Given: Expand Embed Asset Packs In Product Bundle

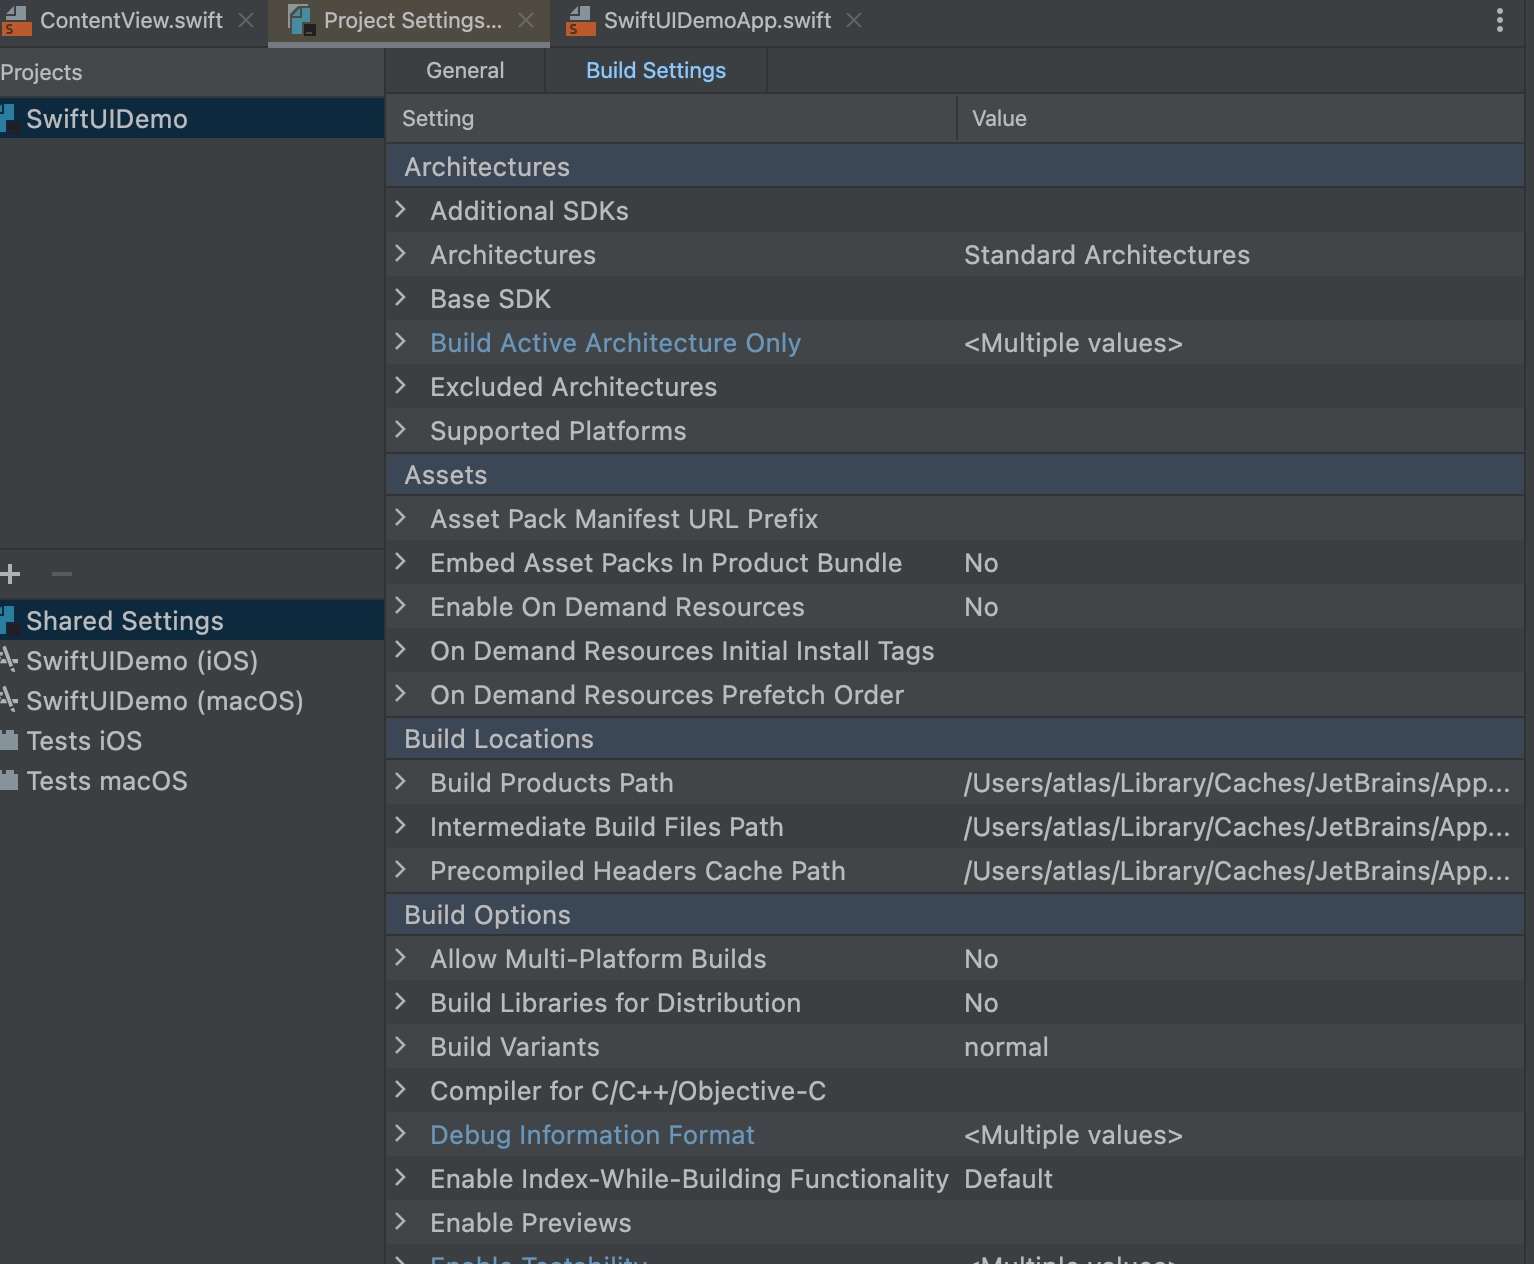Looking at the screenshot, I should pyautogui.click(x=401, y=562).
